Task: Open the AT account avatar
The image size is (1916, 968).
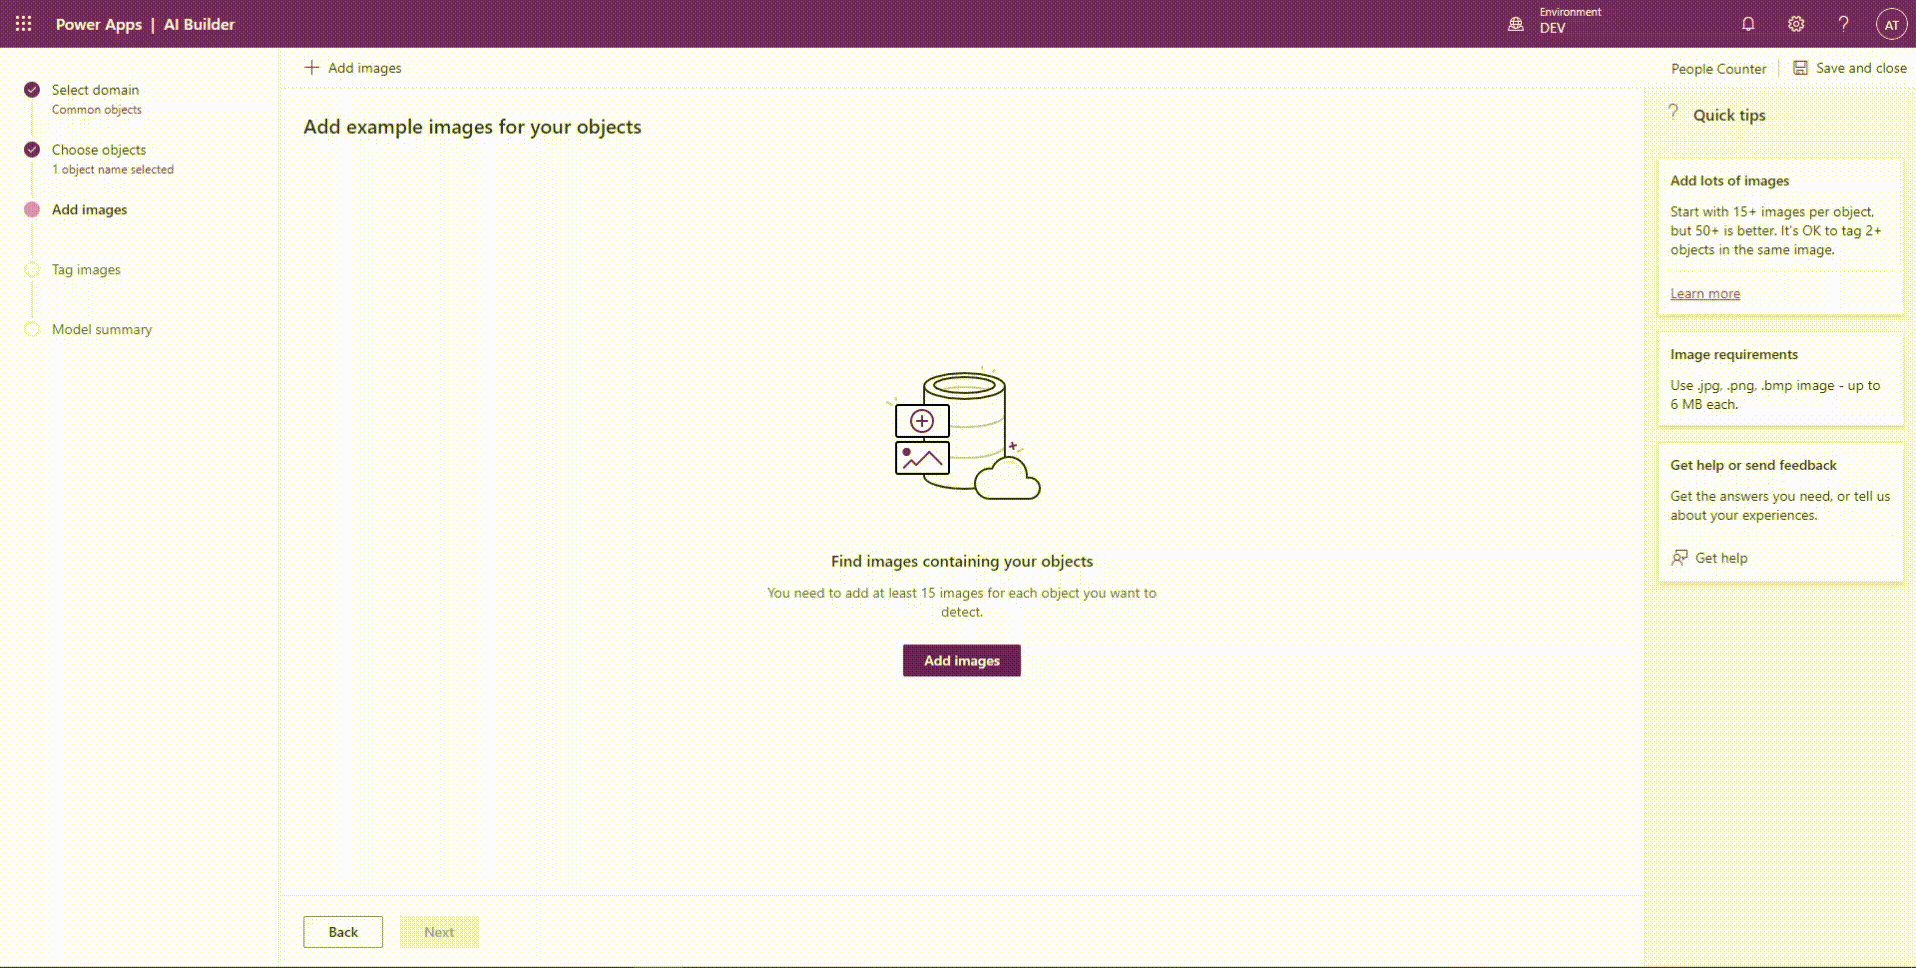Action: pos(1891,25)
